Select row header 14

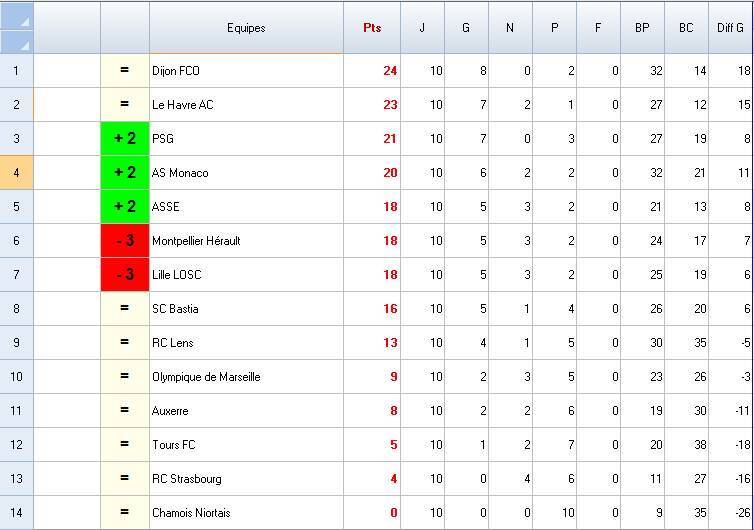click(x=16, y=513)
